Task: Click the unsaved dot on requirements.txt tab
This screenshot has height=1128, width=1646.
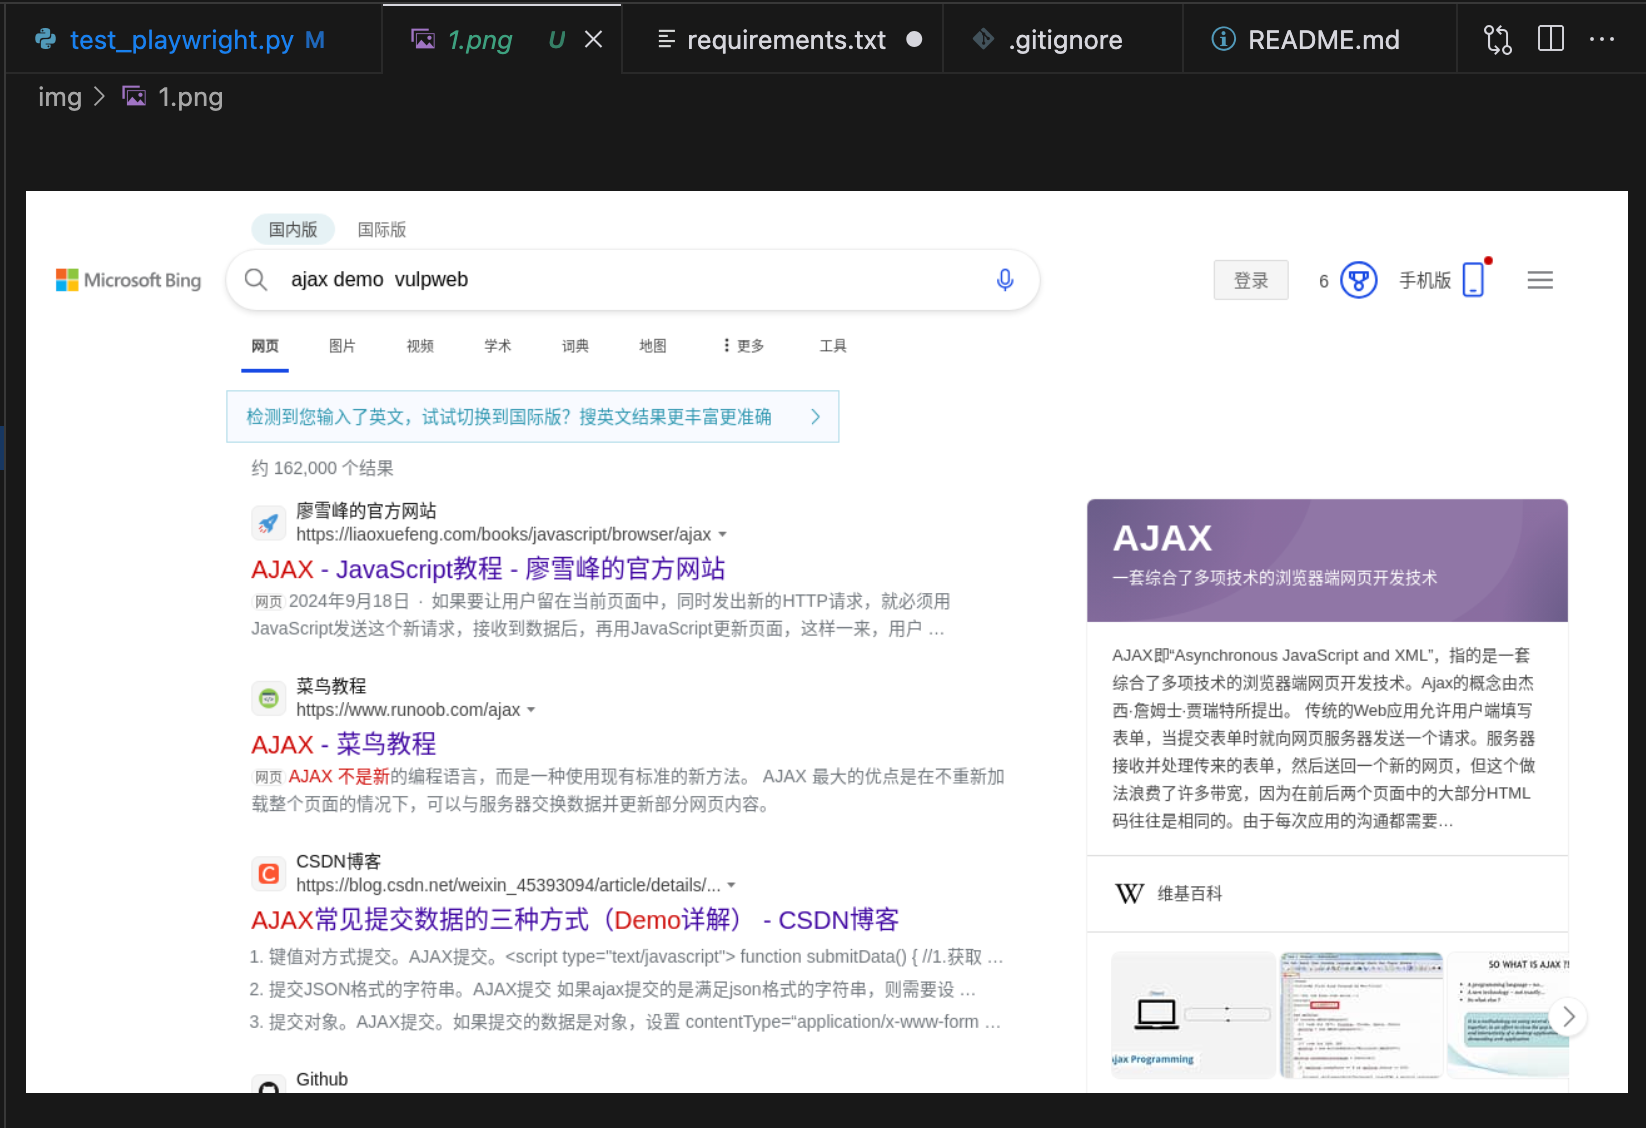Action: [x=914, y=39]
